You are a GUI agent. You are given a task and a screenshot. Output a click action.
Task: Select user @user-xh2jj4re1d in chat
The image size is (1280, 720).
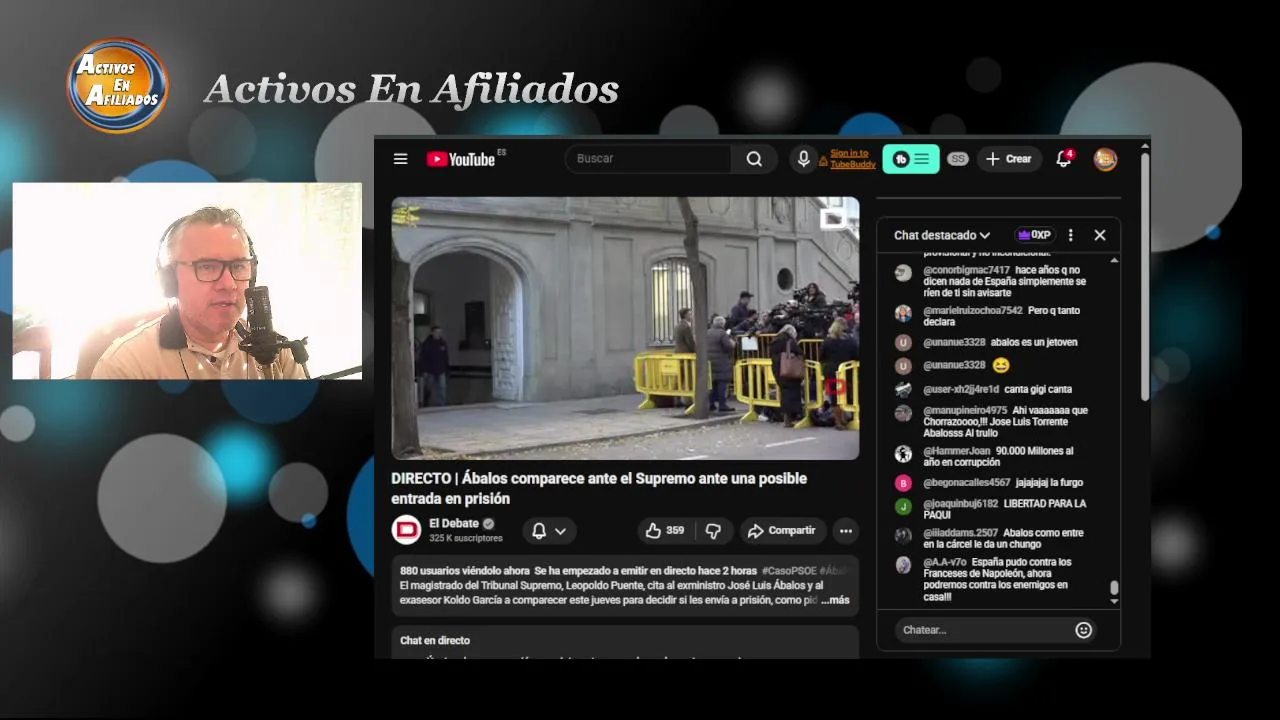click(x=961, y=389)
